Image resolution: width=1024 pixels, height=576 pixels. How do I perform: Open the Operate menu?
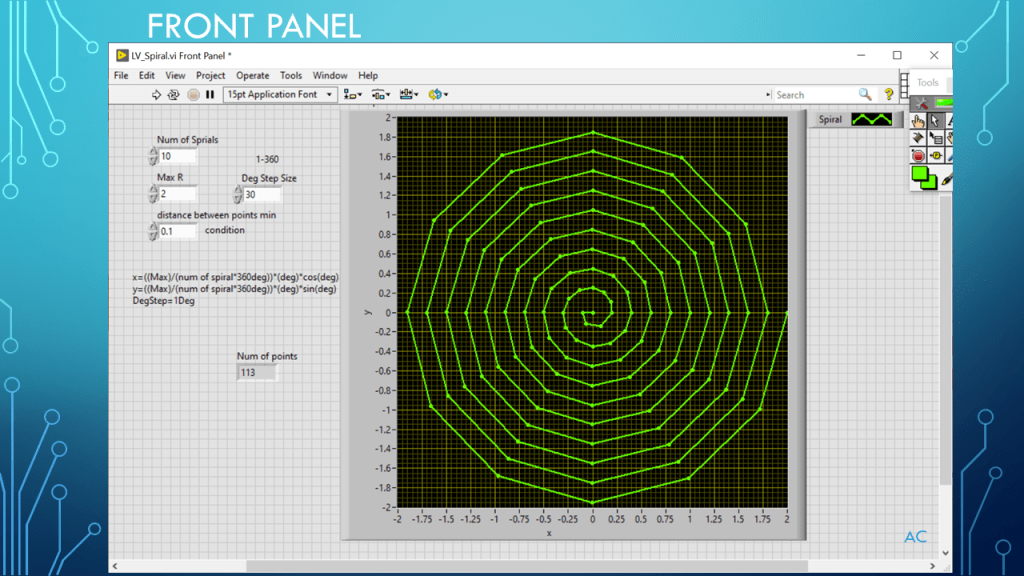[x=252, y=75]
